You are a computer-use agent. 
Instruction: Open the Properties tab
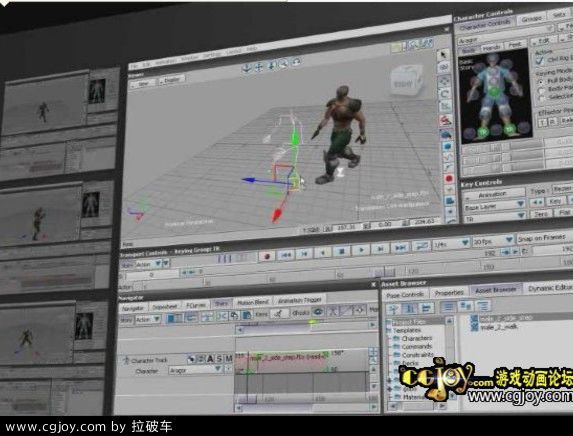pyautogui.click(x=449, y=292)
